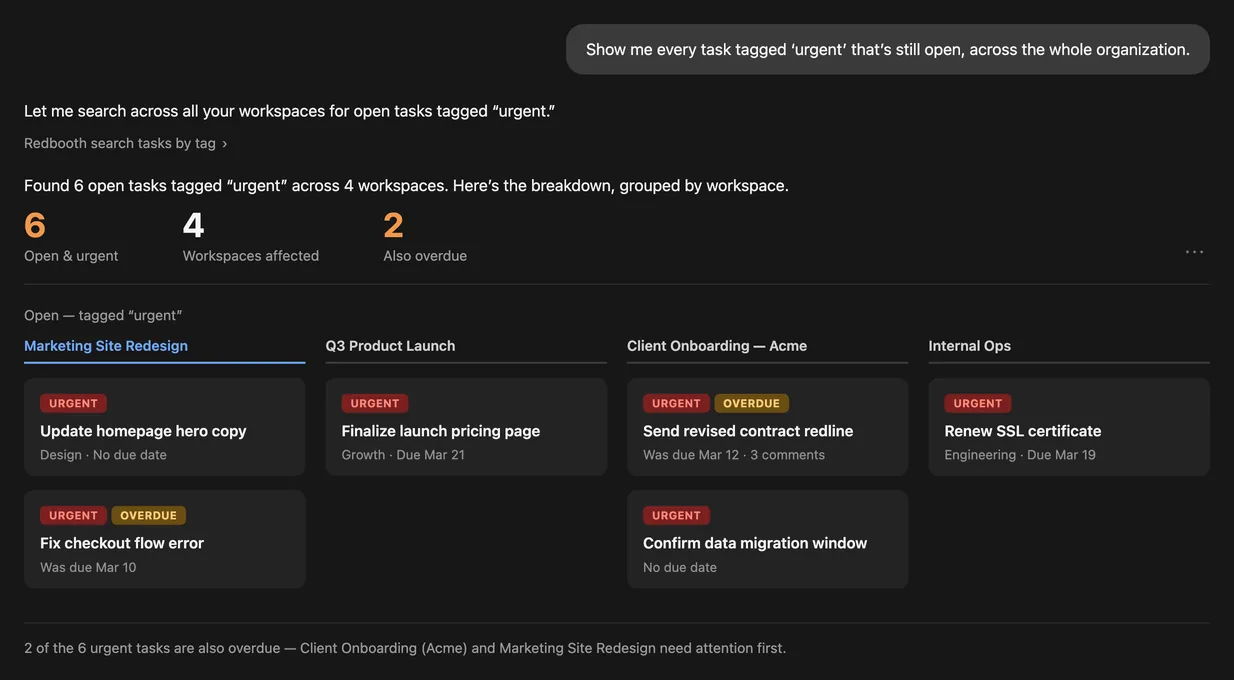Click URGENT badge on Finalize launch pricing page
This screenshot has width=1234, height=680.
[375, 404]
